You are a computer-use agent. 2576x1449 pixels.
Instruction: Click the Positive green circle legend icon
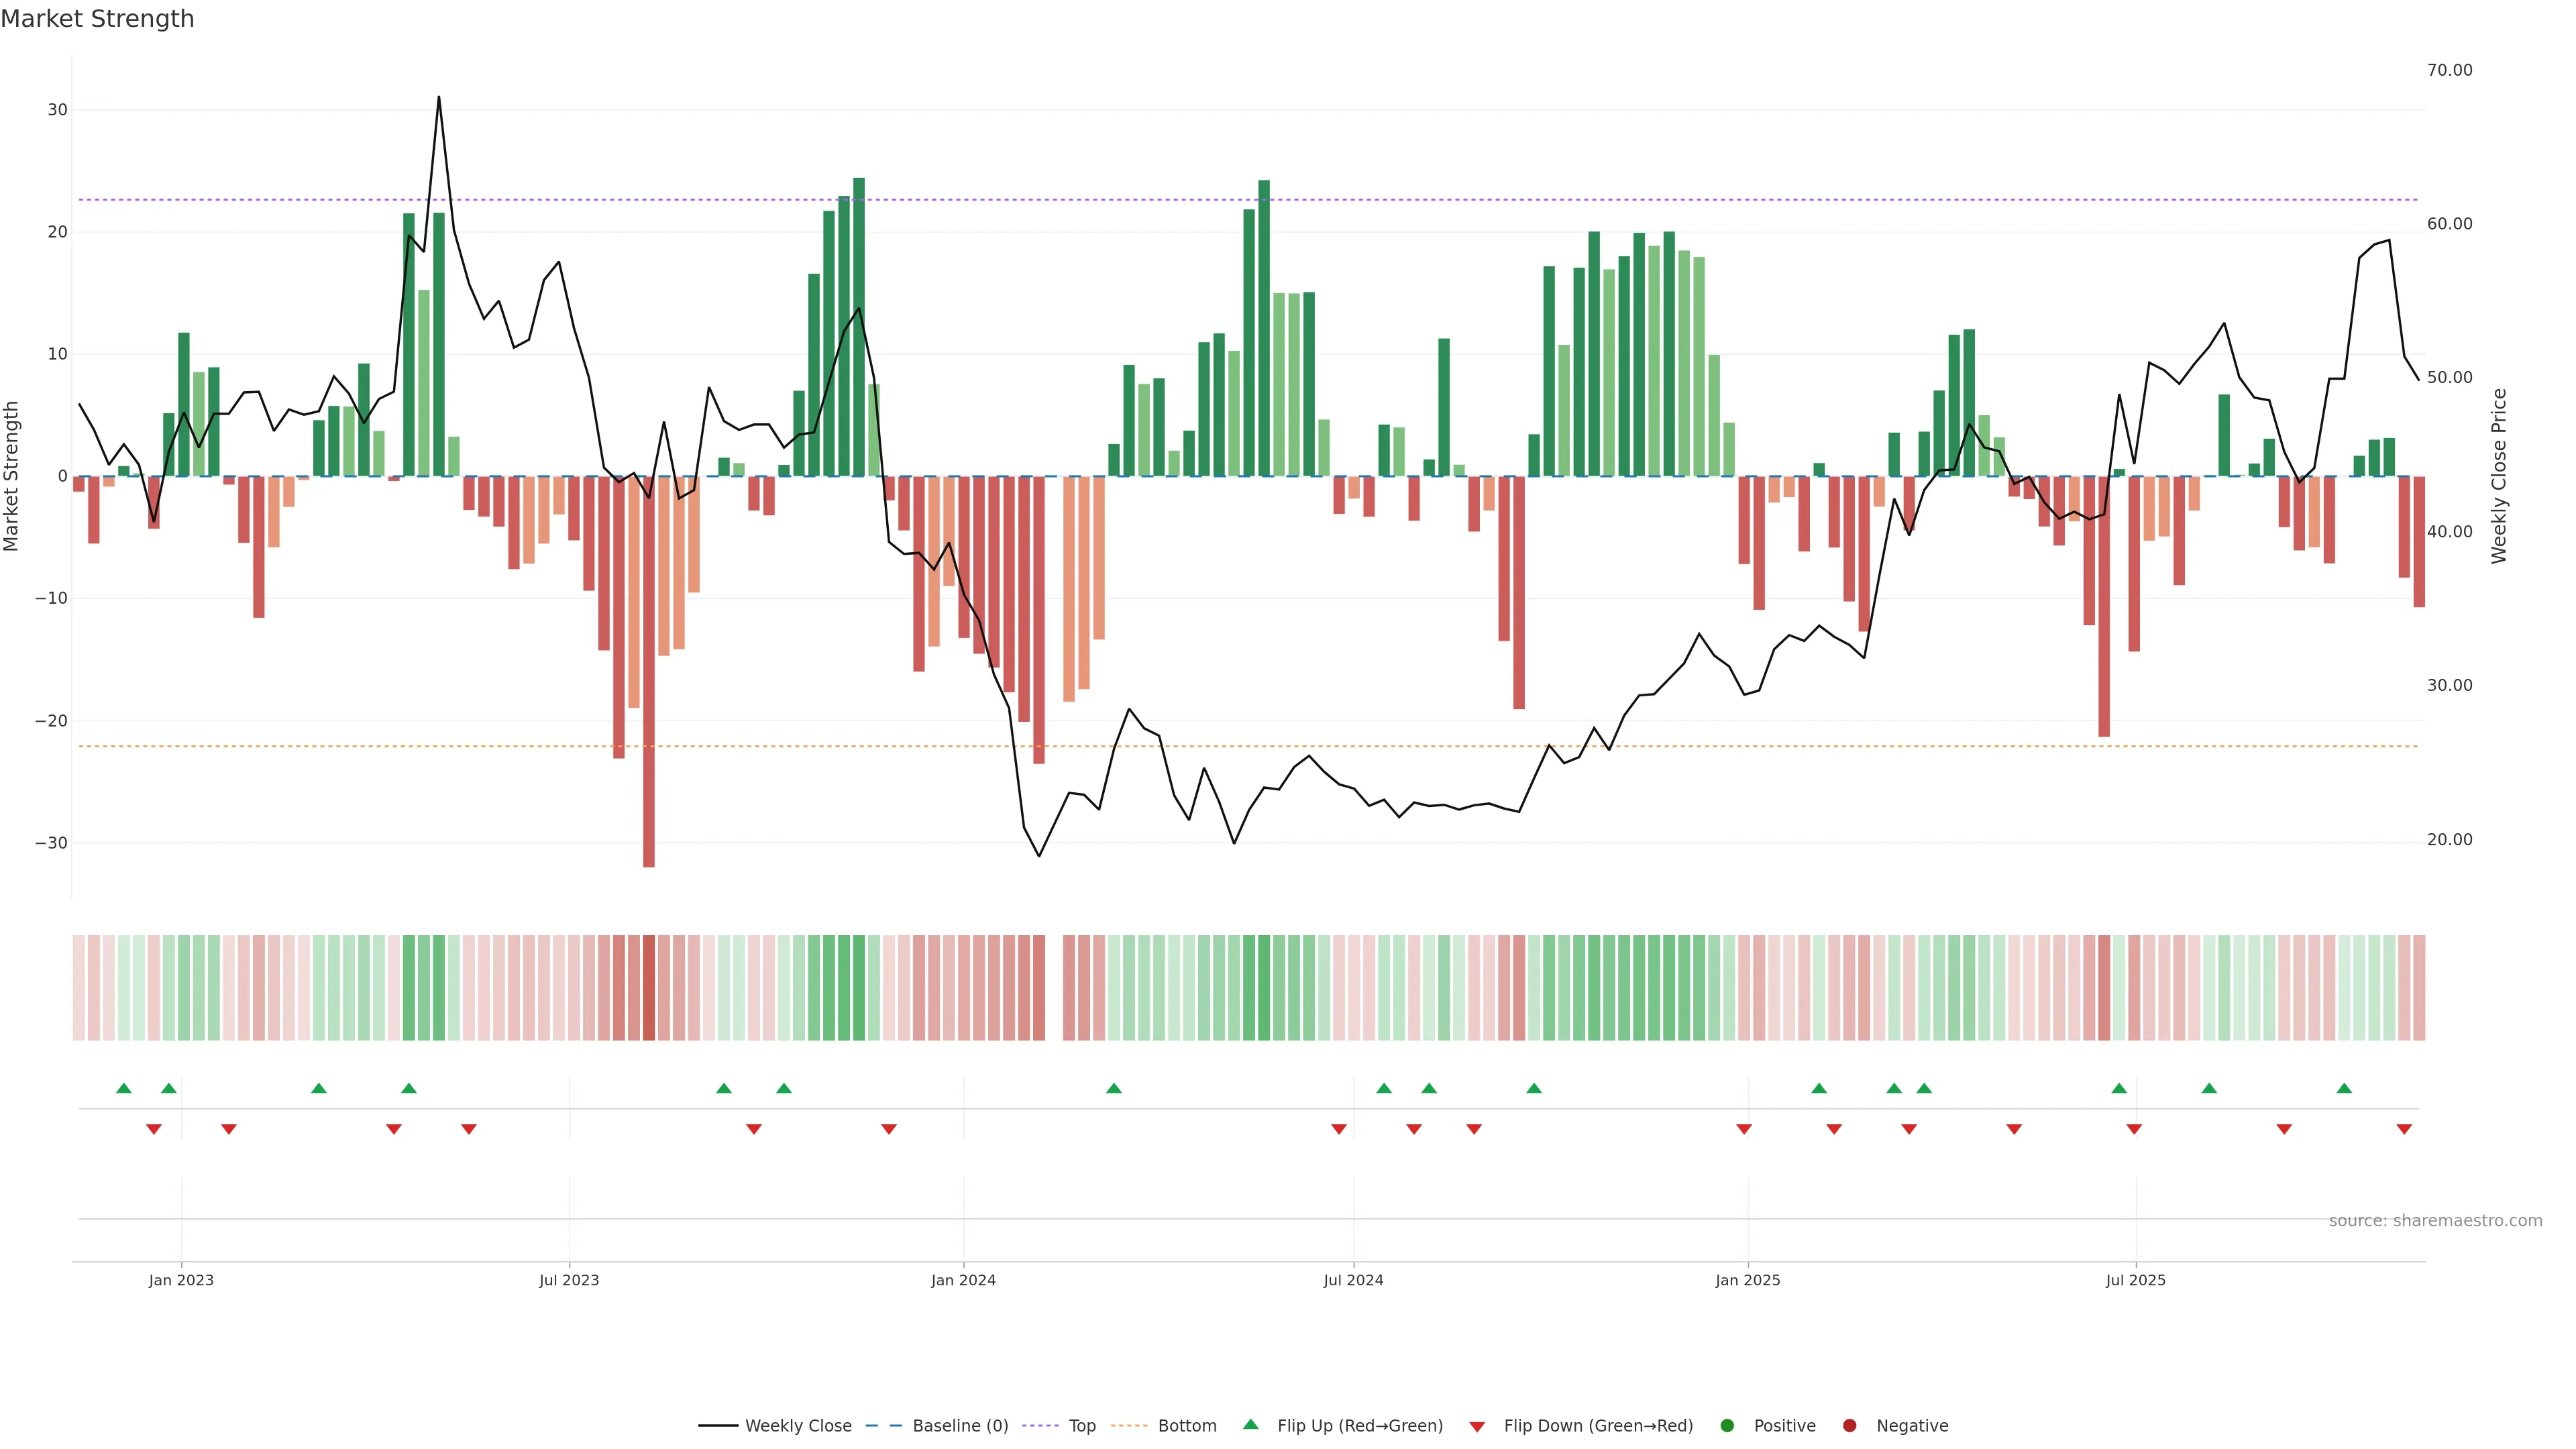point(1727,1425)
